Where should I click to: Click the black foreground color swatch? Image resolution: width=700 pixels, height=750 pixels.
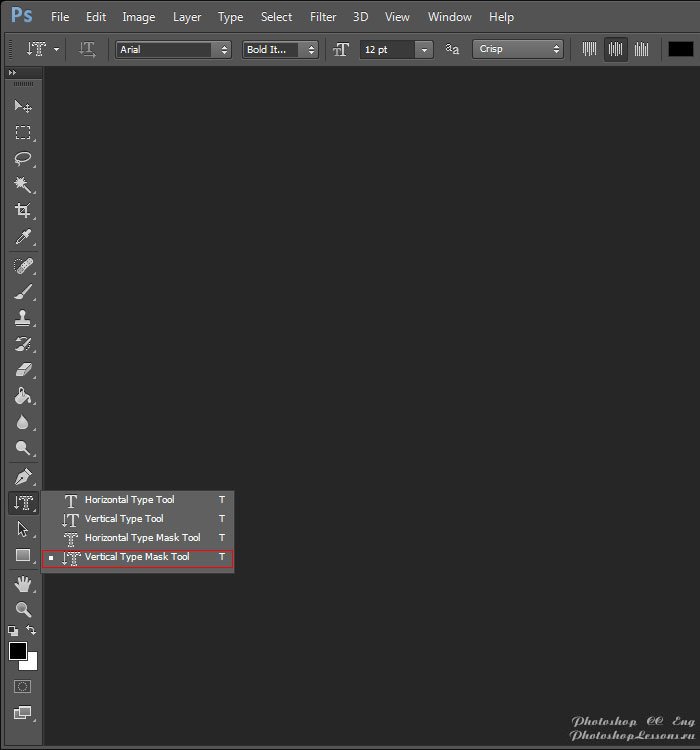pos(18,651)
